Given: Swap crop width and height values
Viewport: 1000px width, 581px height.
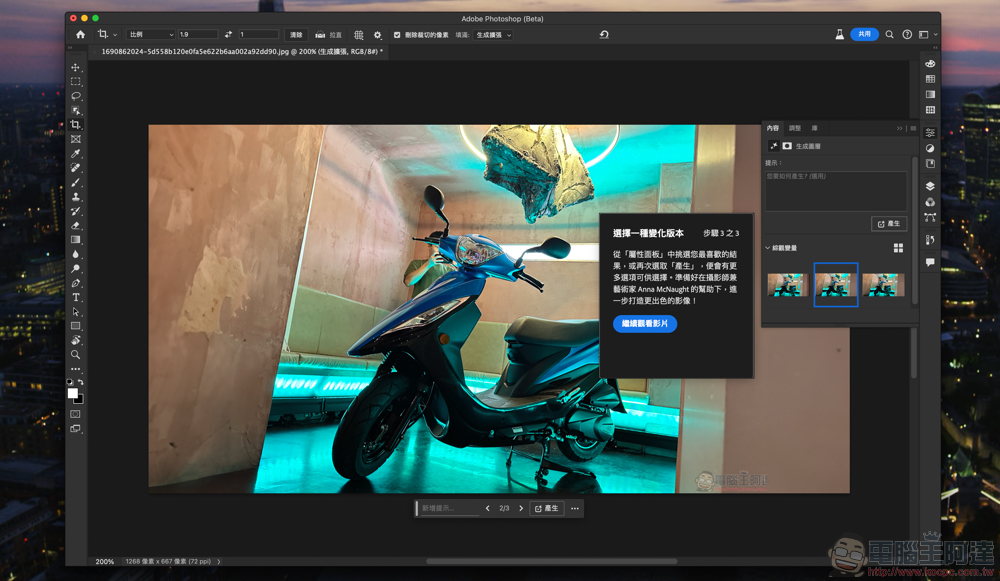Looking at the screenshot, I should point(228,34).
